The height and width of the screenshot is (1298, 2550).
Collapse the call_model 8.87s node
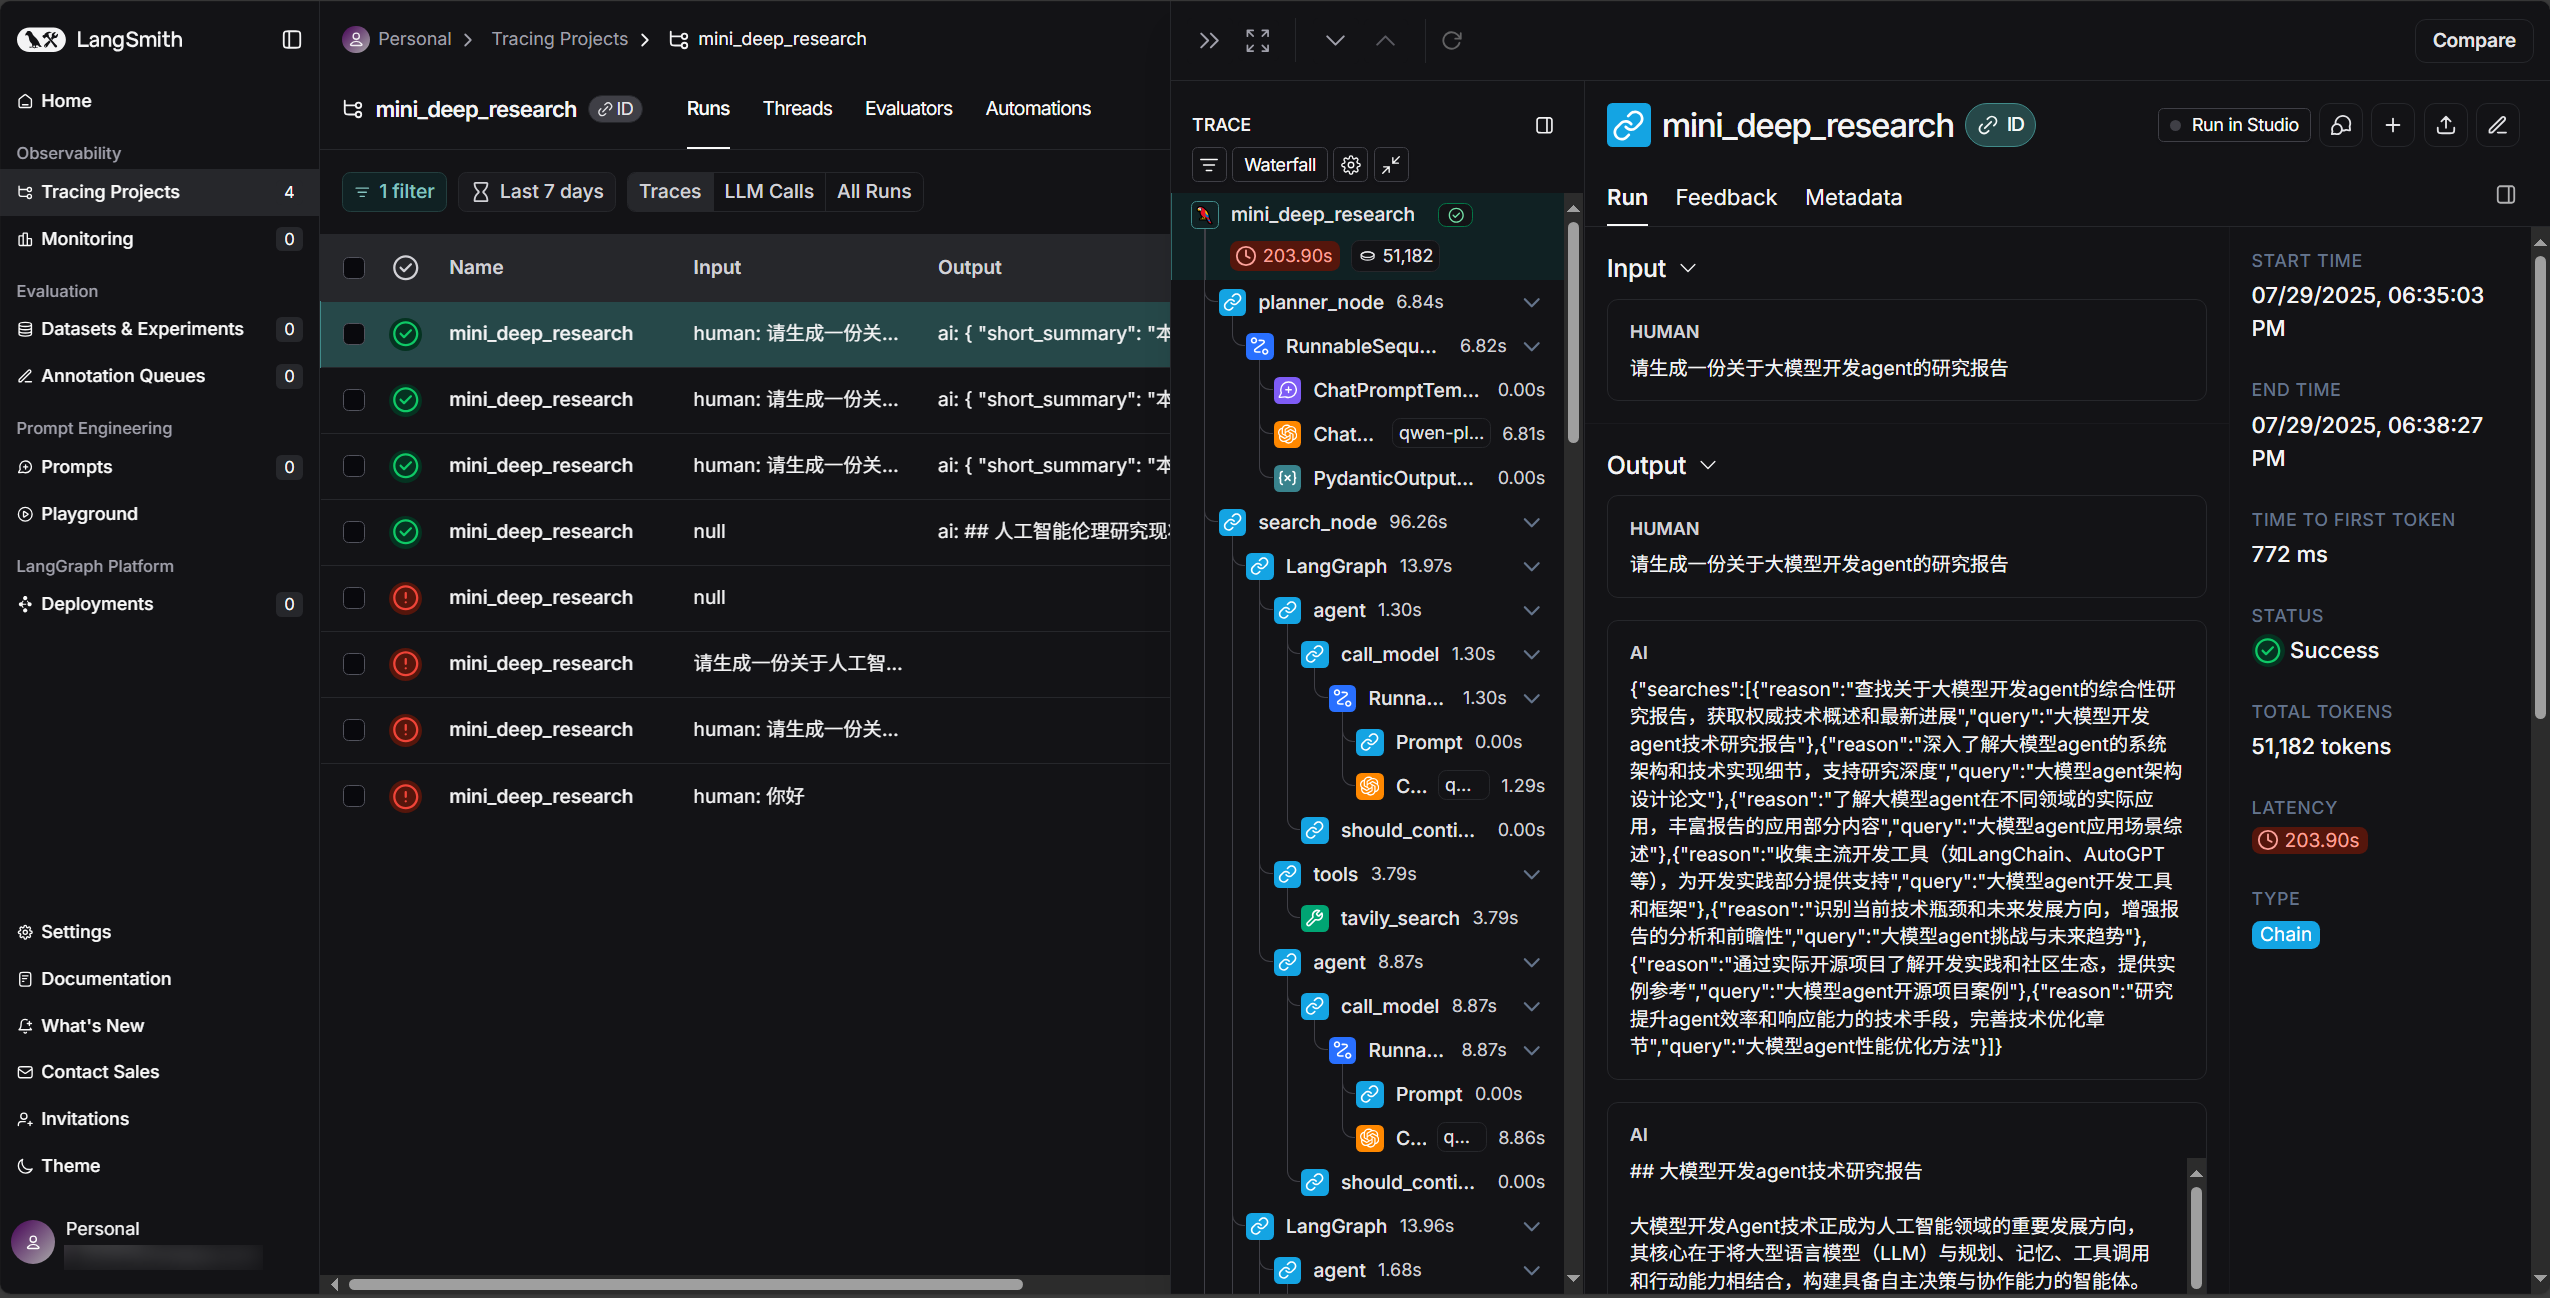[1531, 1006]
